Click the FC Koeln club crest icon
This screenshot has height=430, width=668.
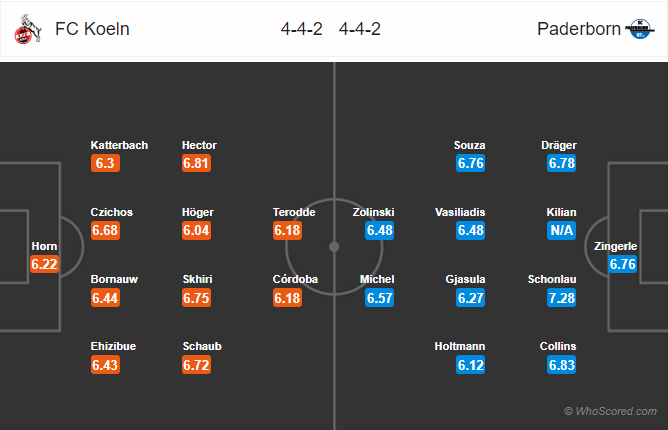28,29
